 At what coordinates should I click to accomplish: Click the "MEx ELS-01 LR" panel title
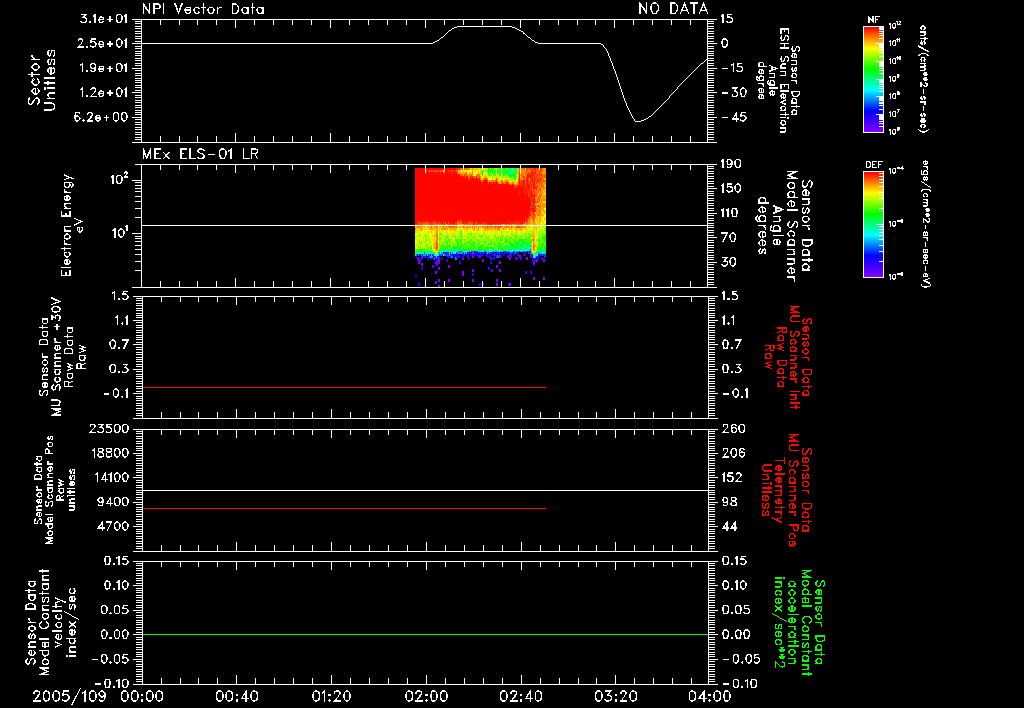pos(200,154)
